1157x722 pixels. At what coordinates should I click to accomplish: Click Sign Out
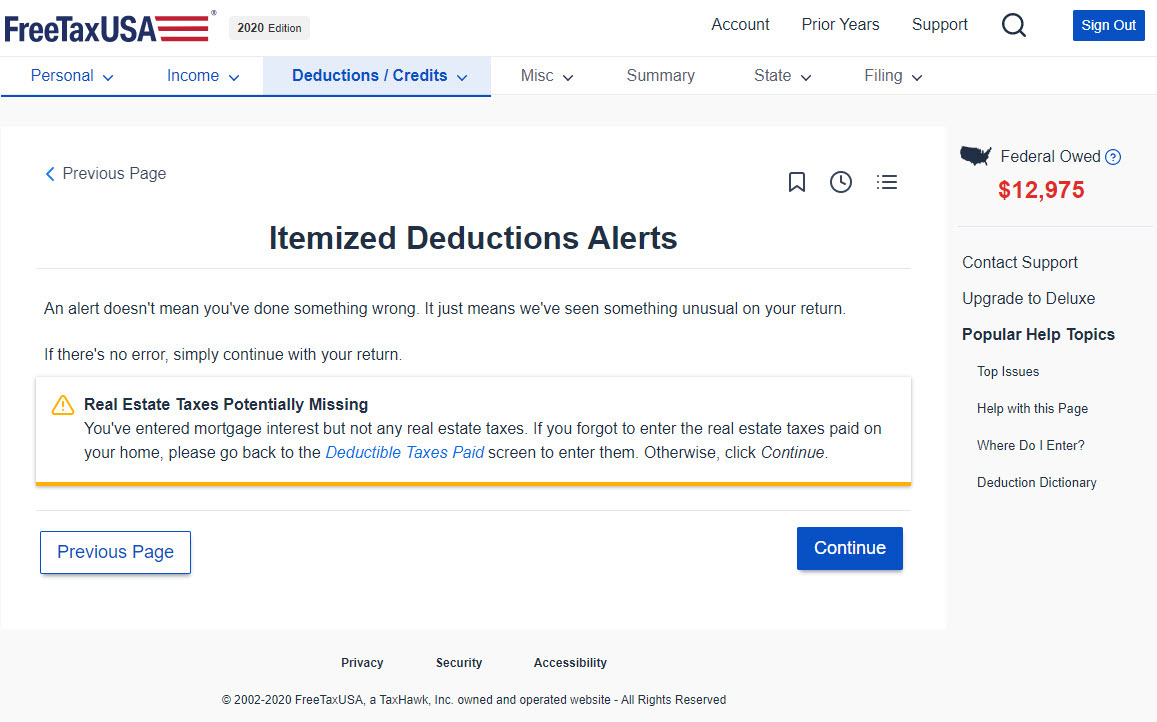[1108, 25]
